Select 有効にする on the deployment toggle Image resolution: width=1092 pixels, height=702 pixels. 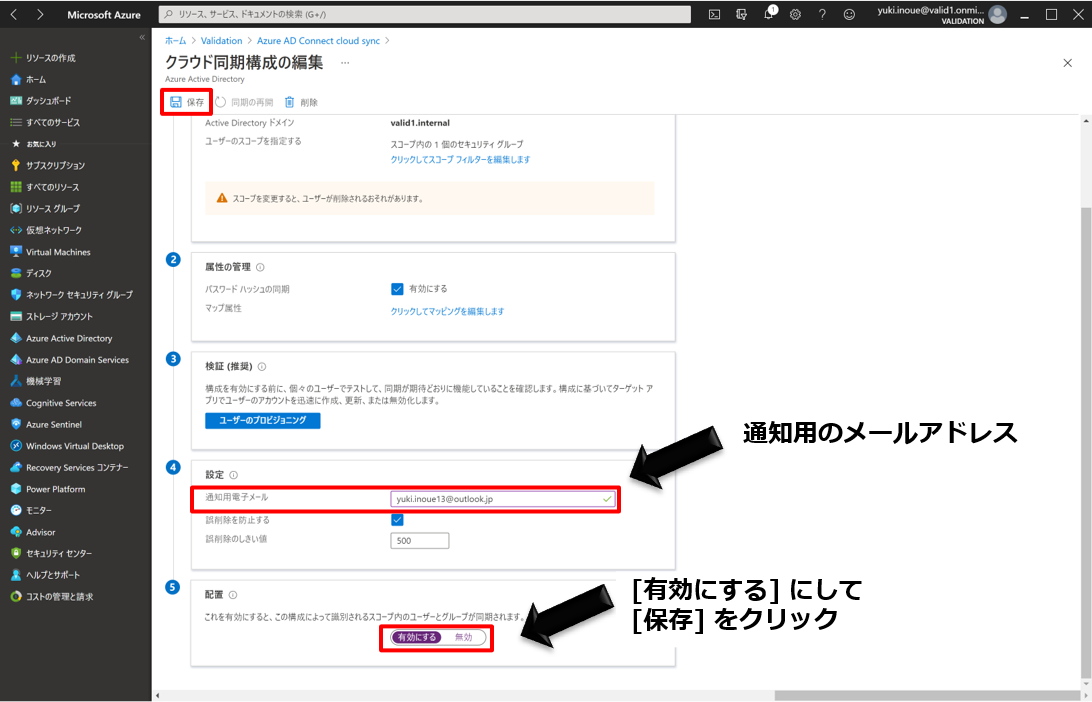click(416, 637)
